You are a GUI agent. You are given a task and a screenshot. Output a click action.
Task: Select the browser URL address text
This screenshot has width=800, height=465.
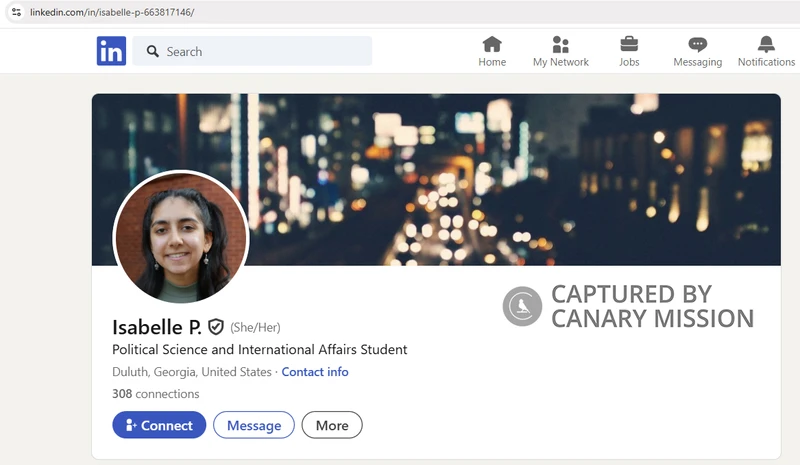coord(112,12)
